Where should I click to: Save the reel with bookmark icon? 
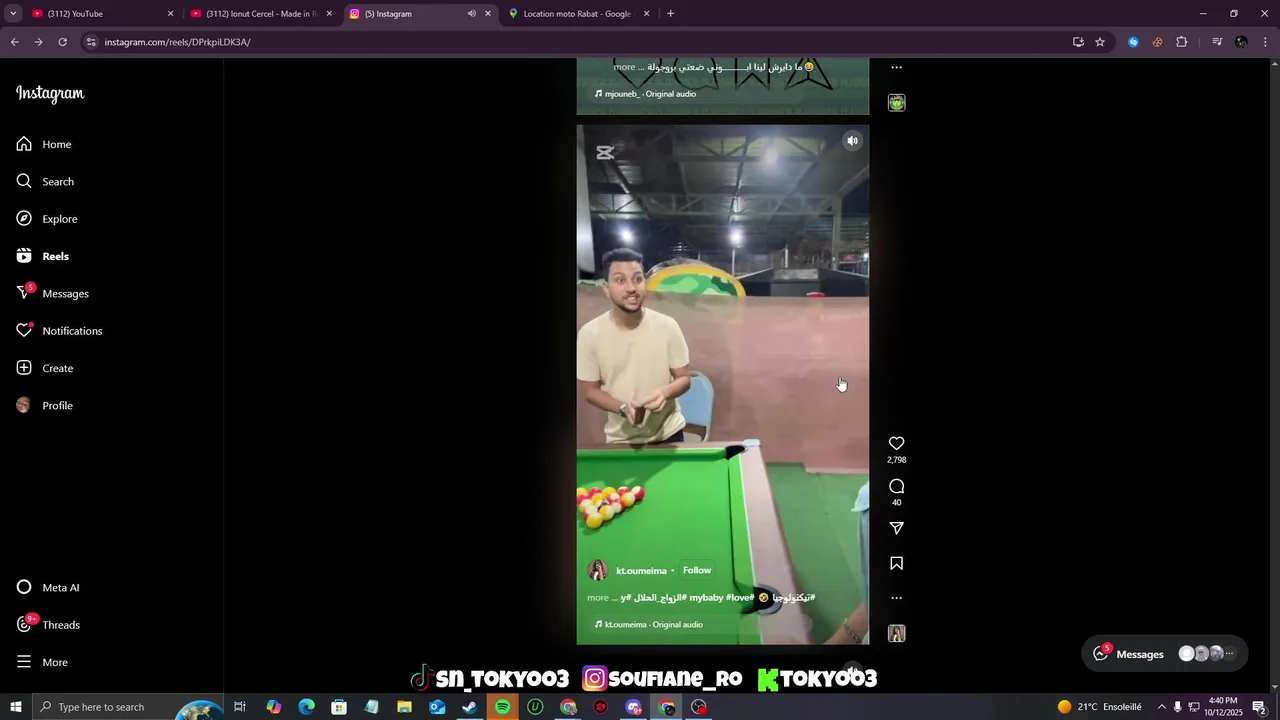click(897, 564)
